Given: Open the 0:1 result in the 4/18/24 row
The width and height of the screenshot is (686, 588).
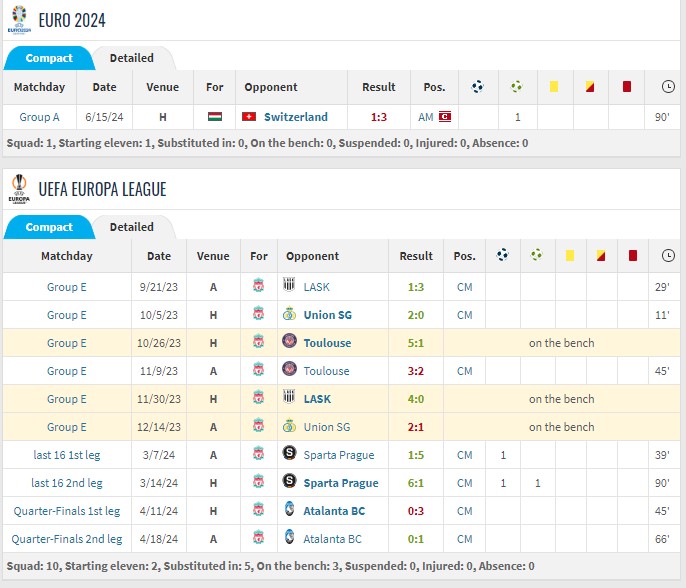Looking at the screenshot, I should point(416,539).
